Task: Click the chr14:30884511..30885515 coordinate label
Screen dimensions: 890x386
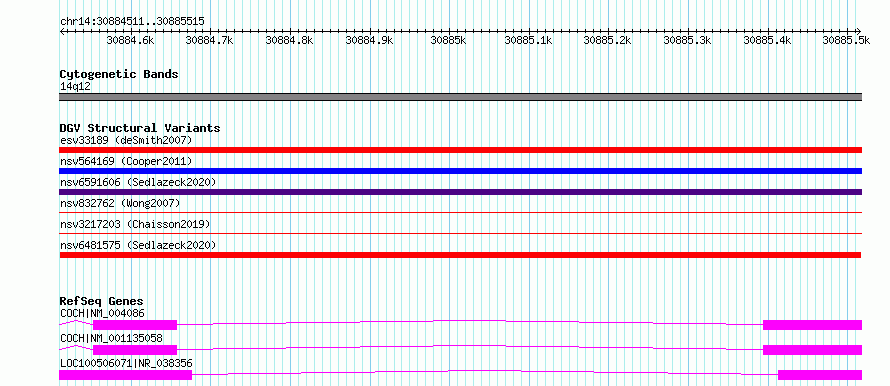Action: pos(132,22)
